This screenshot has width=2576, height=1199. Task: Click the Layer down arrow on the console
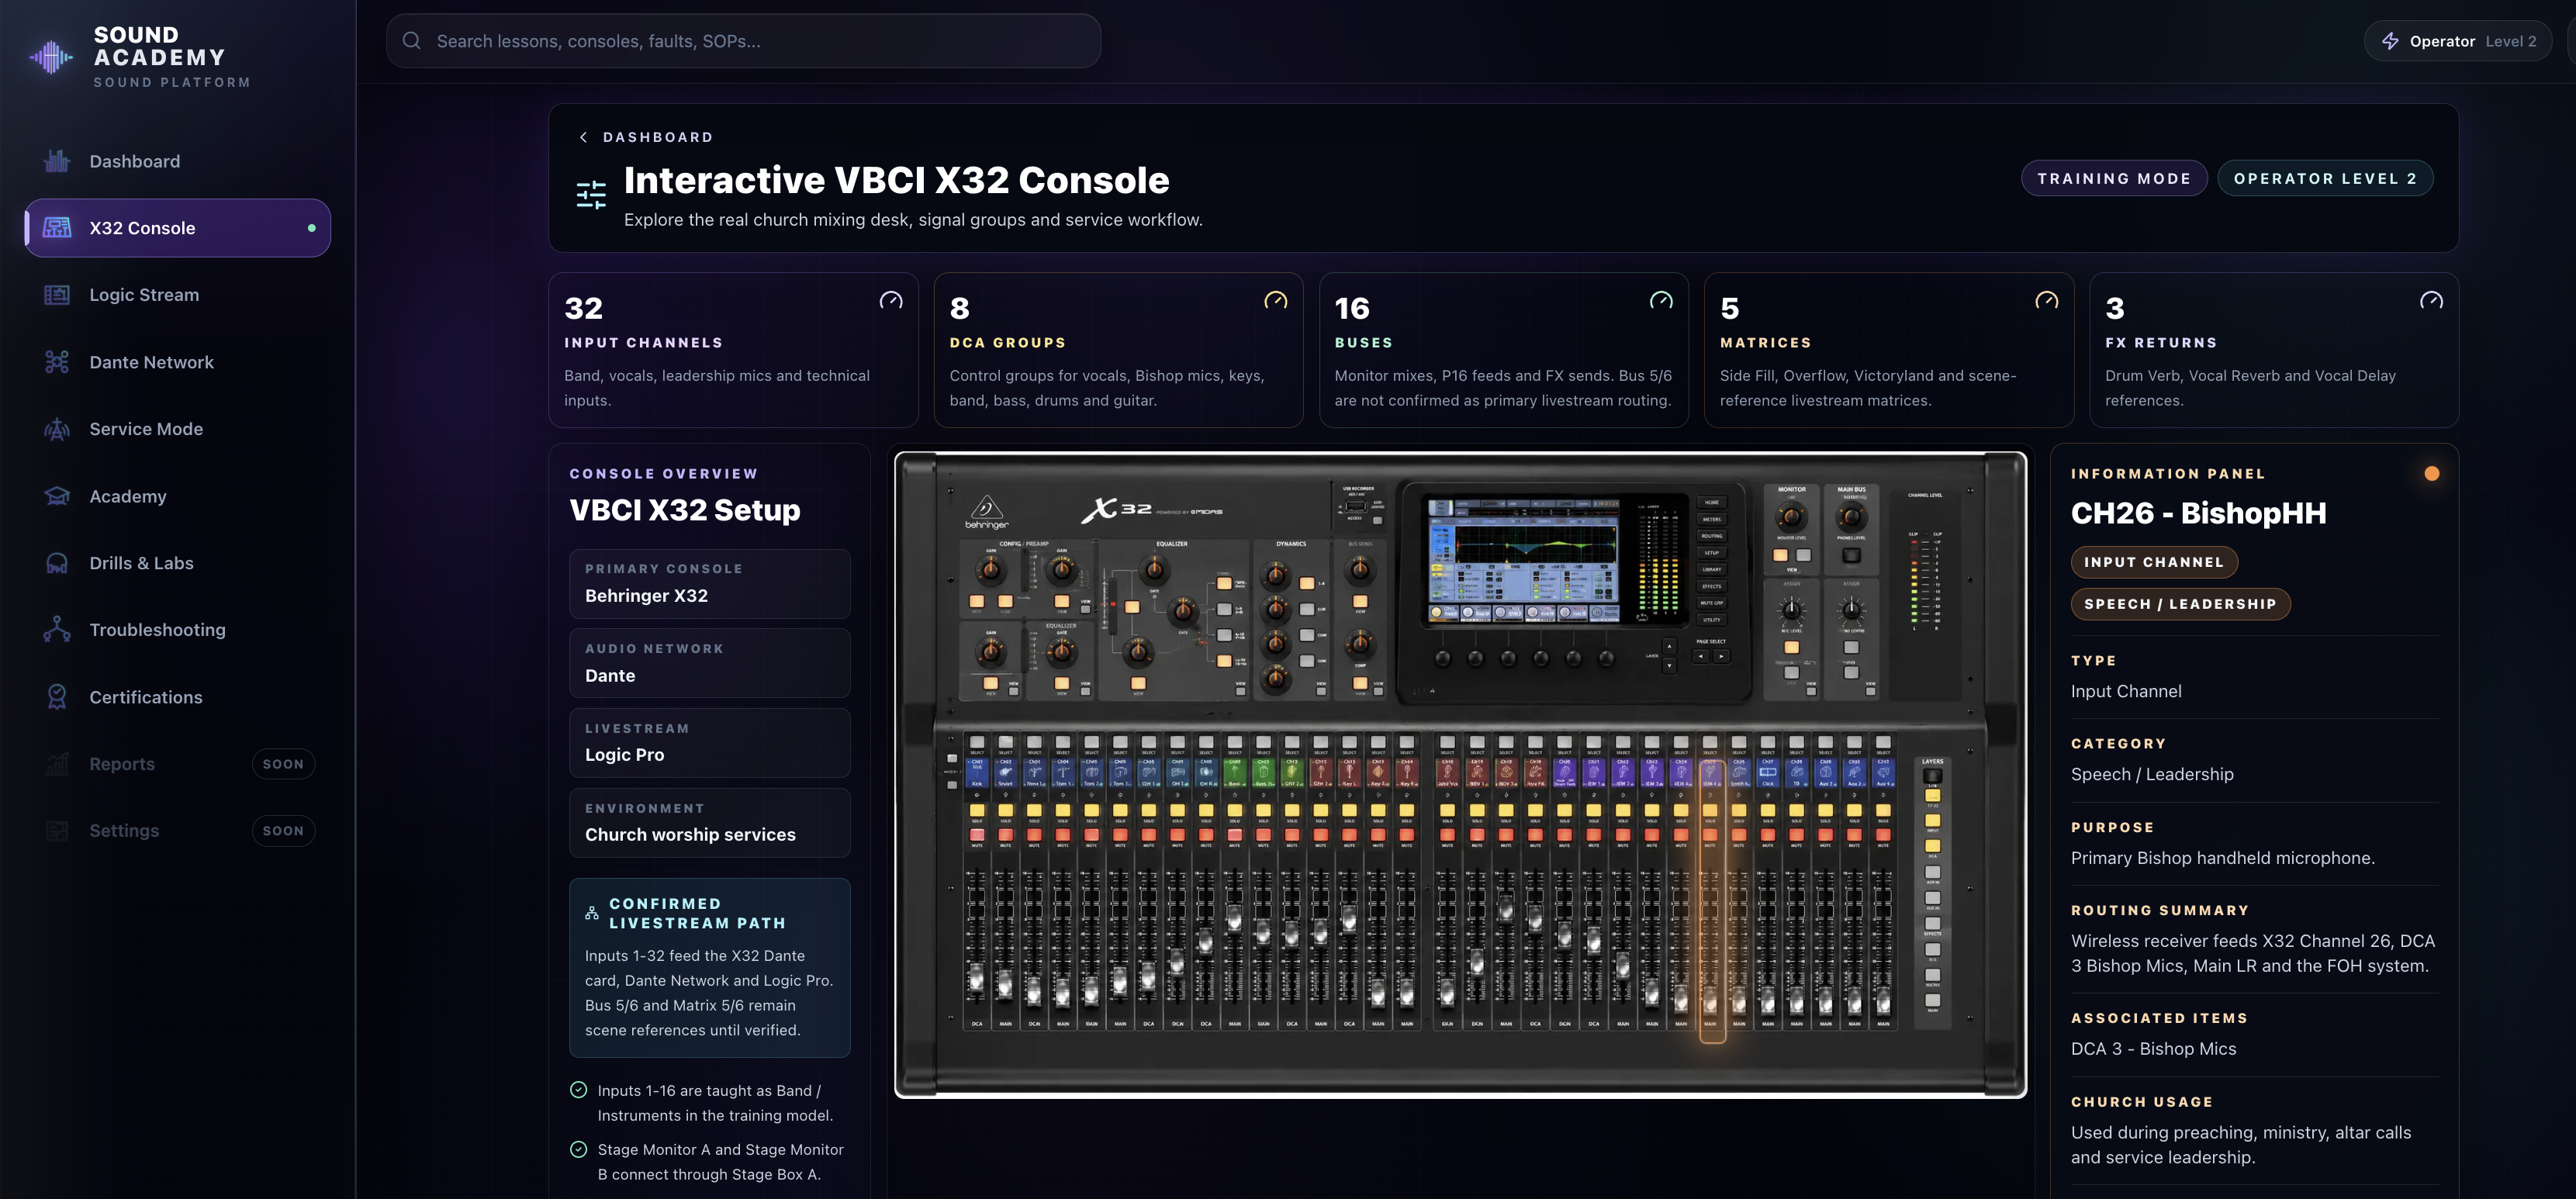(1670, 666)
